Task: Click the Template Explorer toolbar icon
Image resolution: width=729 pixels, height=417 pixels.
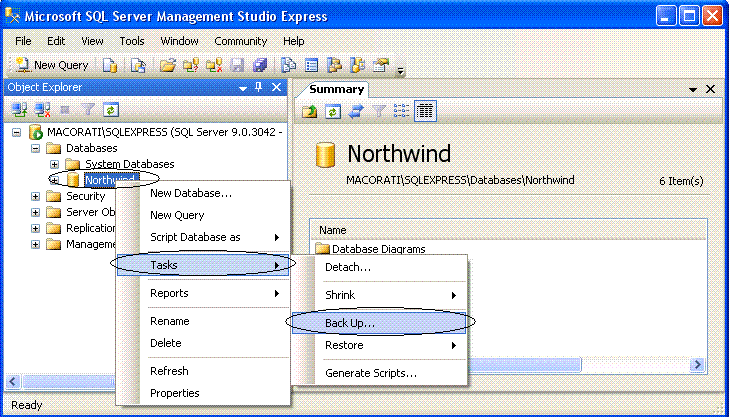Action: point(357,65)
